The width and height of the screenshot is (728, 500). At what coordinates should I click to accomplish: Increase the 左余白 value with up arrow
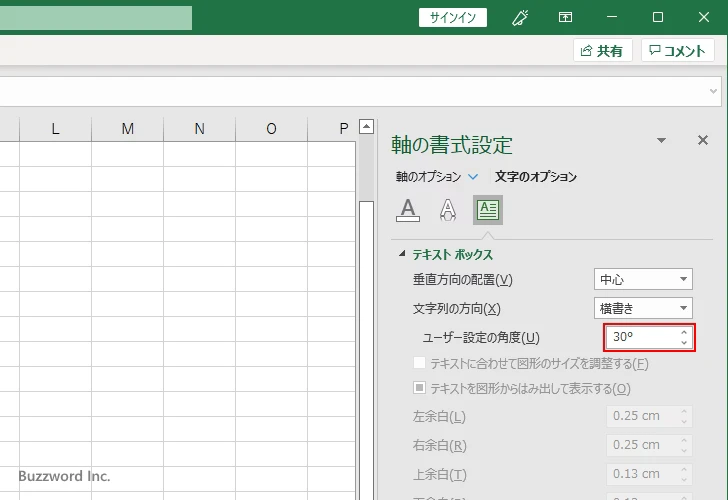click(684, 411)
